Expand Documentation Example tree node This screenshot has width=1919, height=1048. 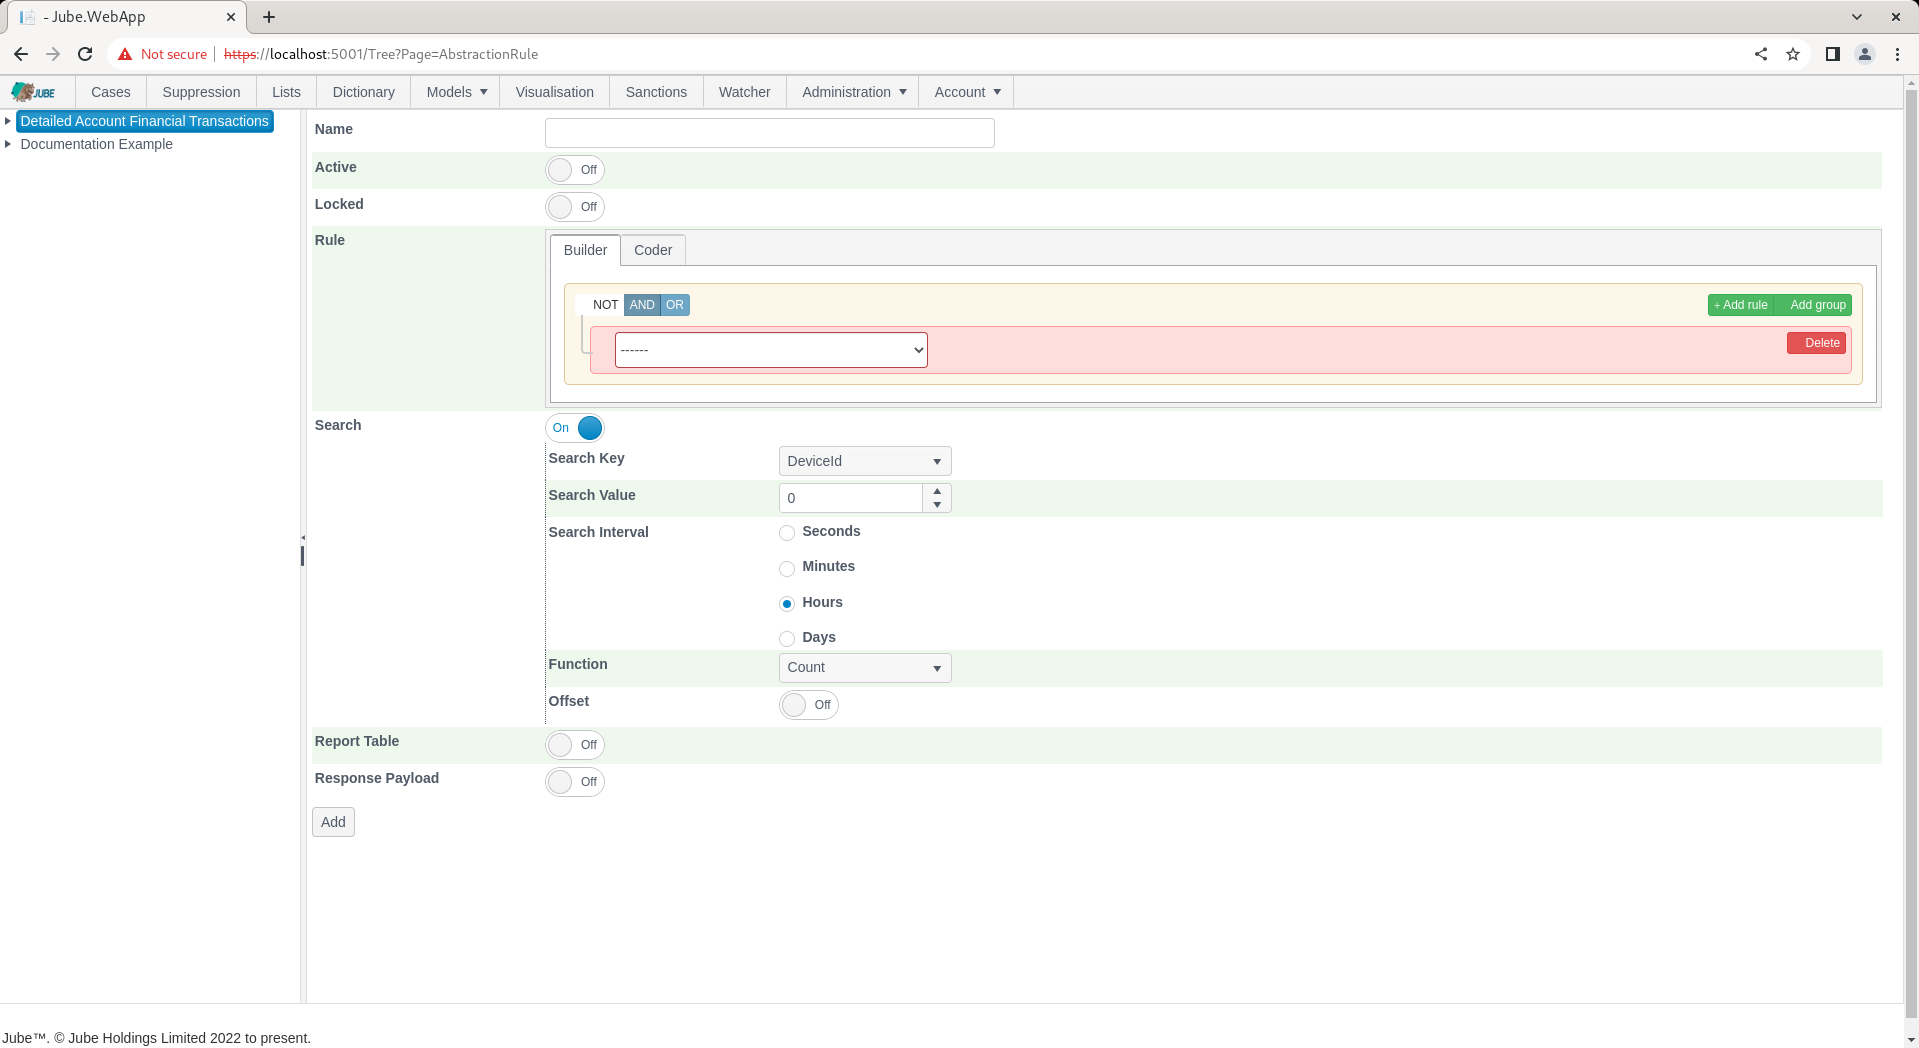8,144
